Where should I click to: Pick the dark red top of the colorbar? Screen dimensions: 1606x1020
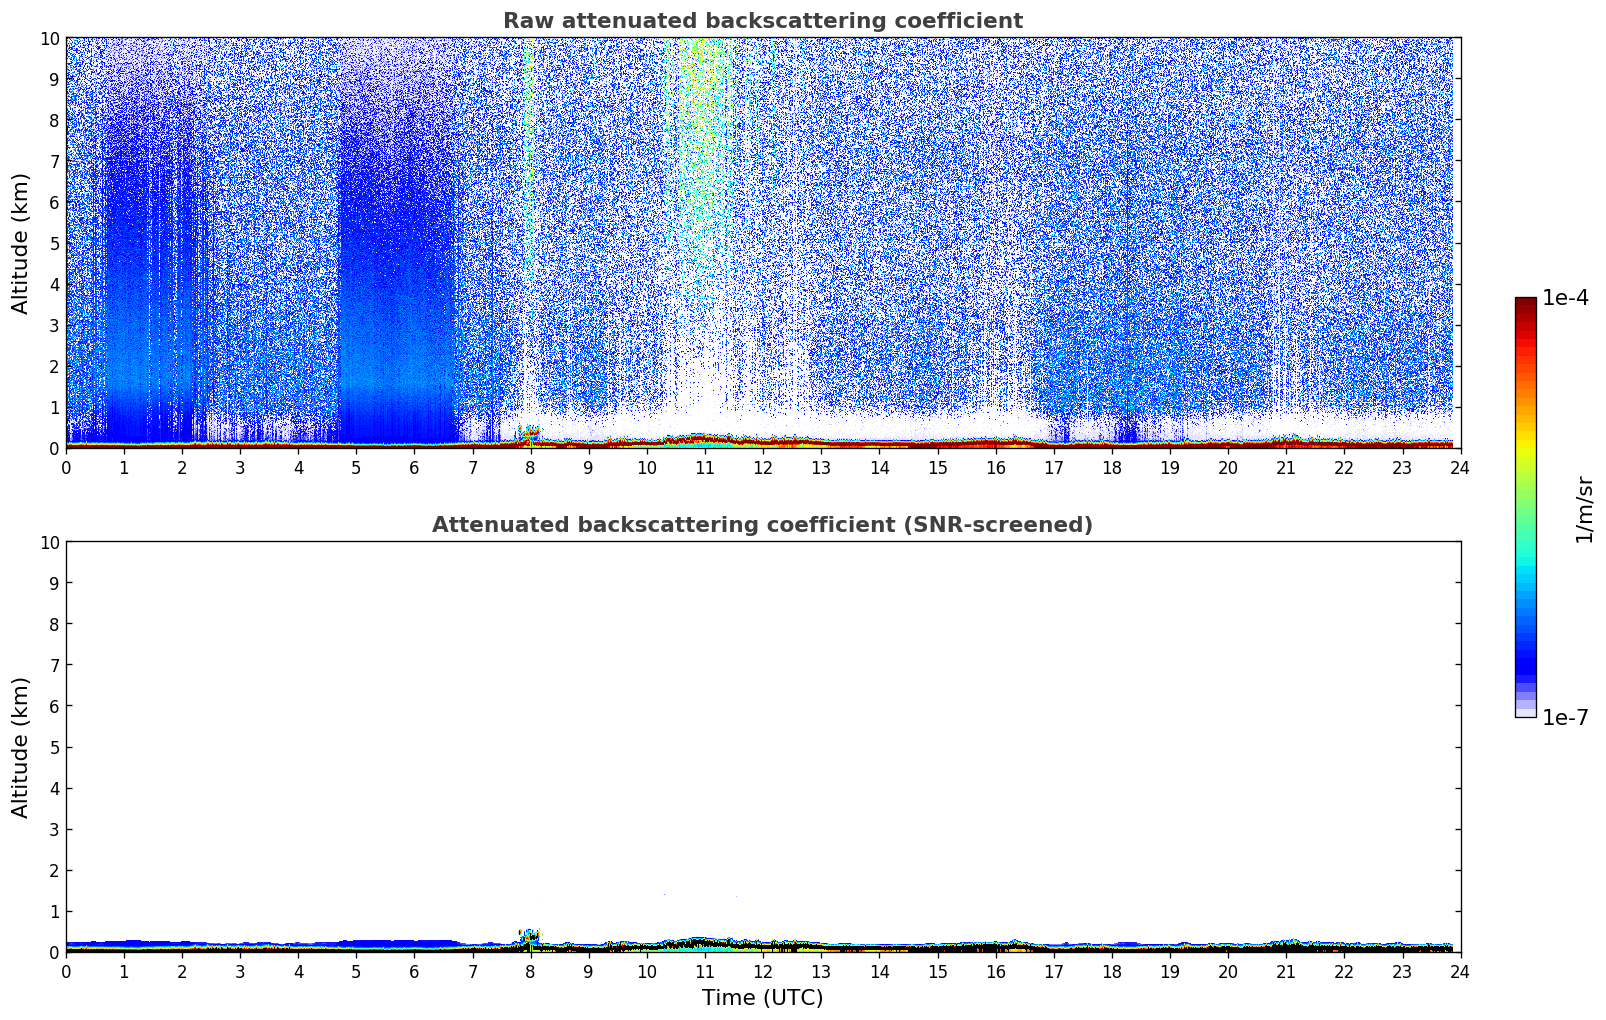pyautogui.click(x=1525, y=306)
